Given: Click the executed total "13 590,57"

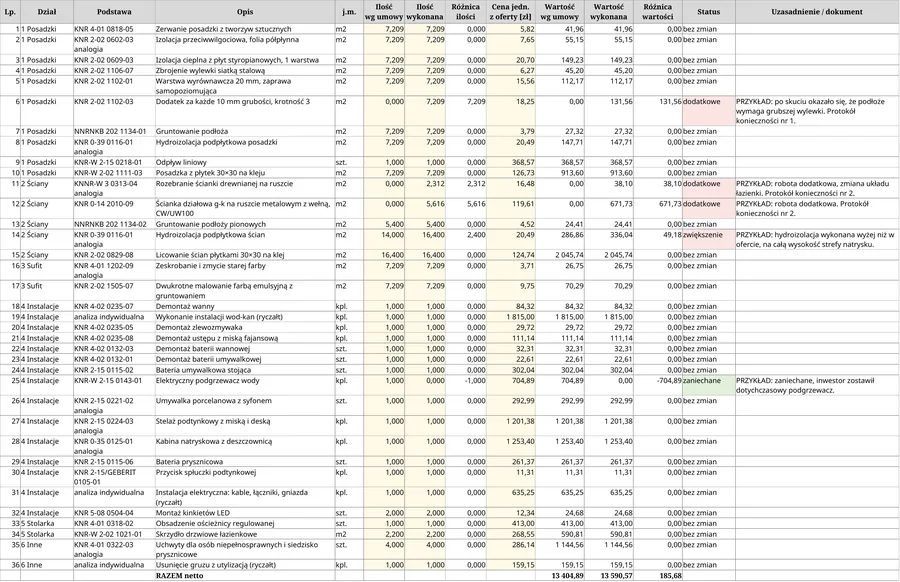Looking at the screenshot, I should [x=609, y=576].
